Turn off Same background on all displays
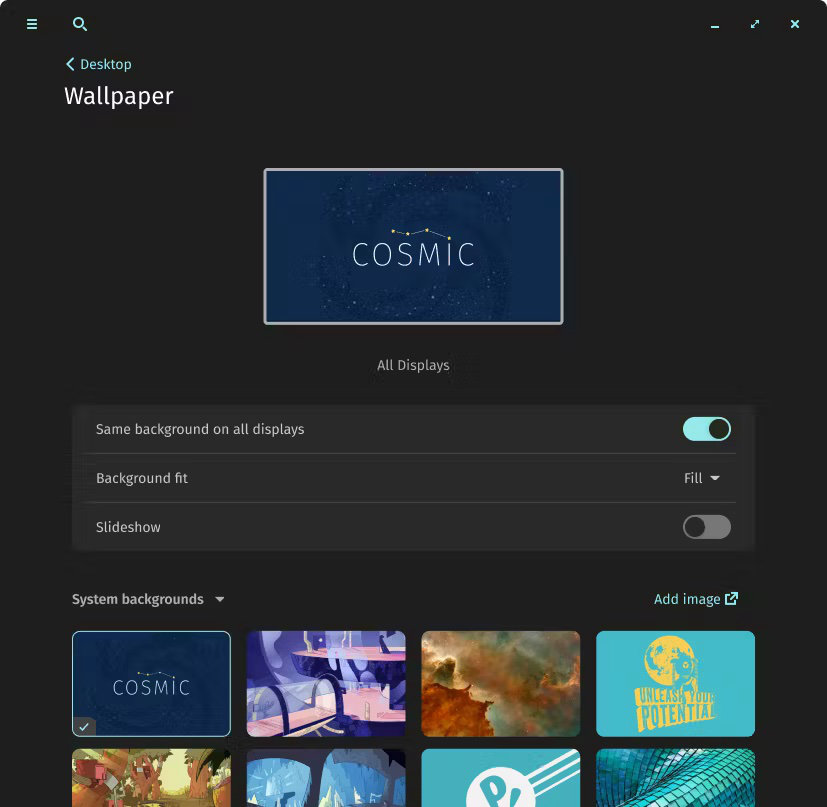Image resolution: width=827 pixels, height=807 pixels. point(706,429)
